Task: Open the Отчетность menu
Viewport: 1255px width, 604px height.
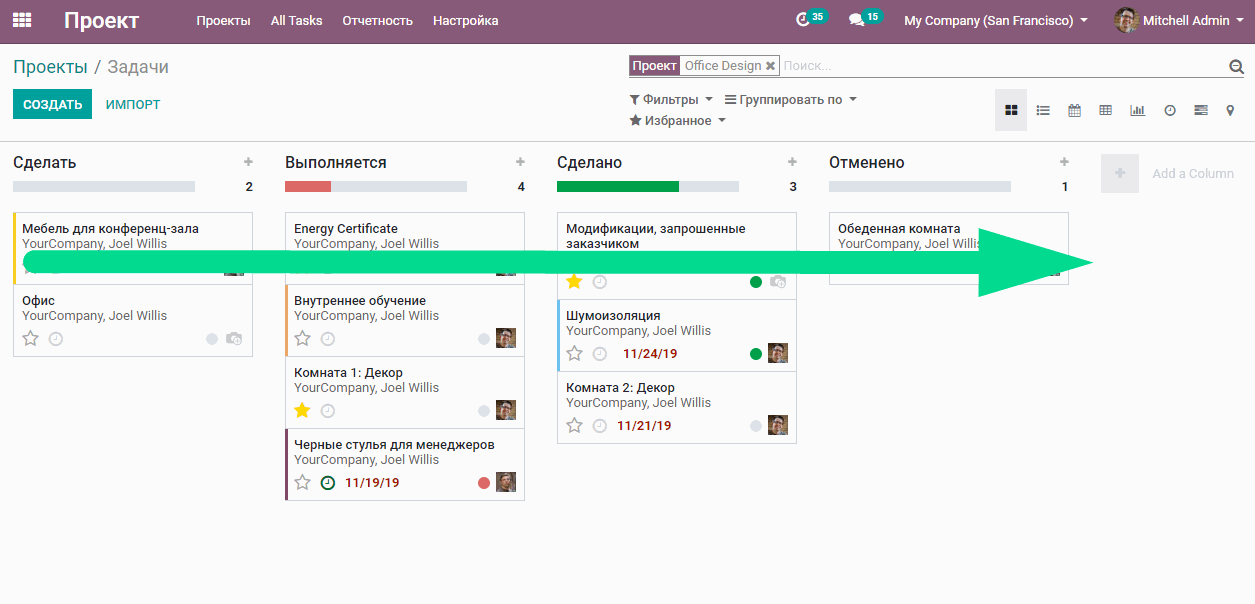Action: click(x=377, y=21)
